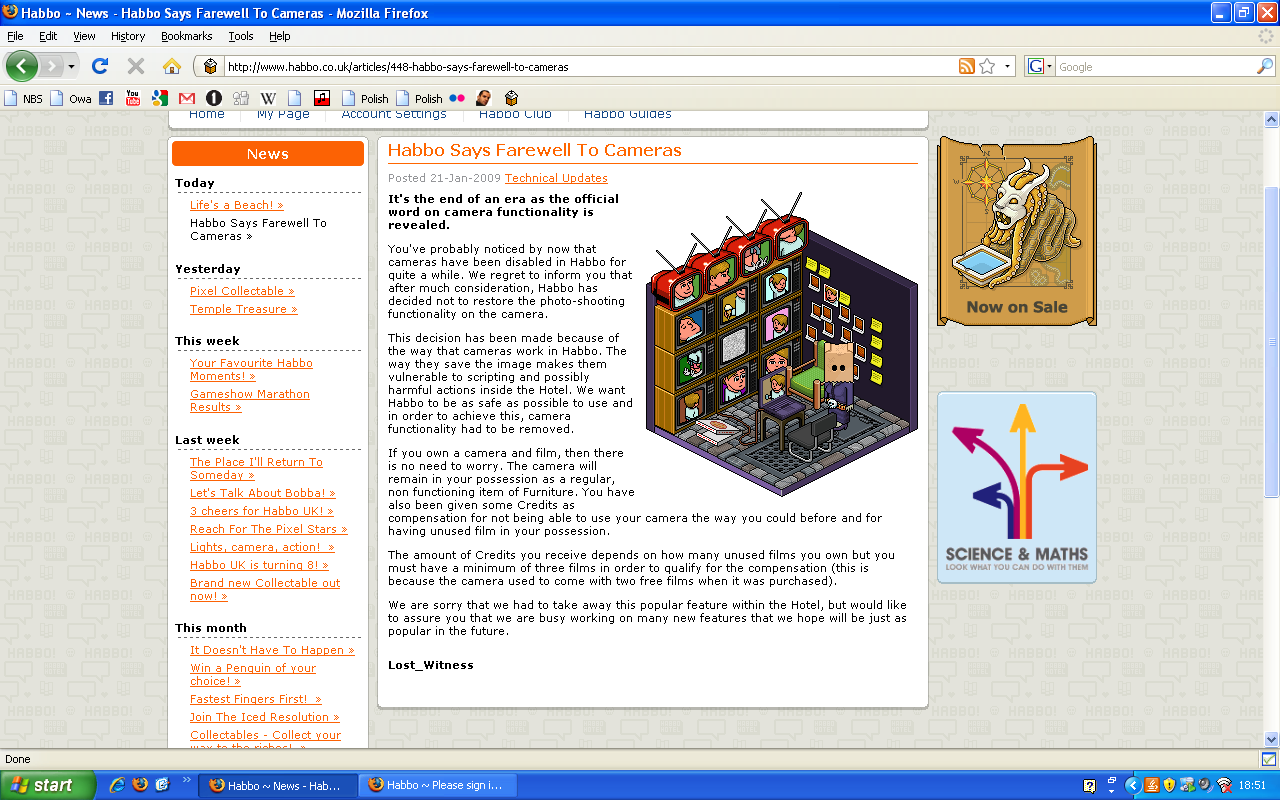Open the 'Life's a Beach!' article link
The image size is (1280, 800).
(237, 205)
